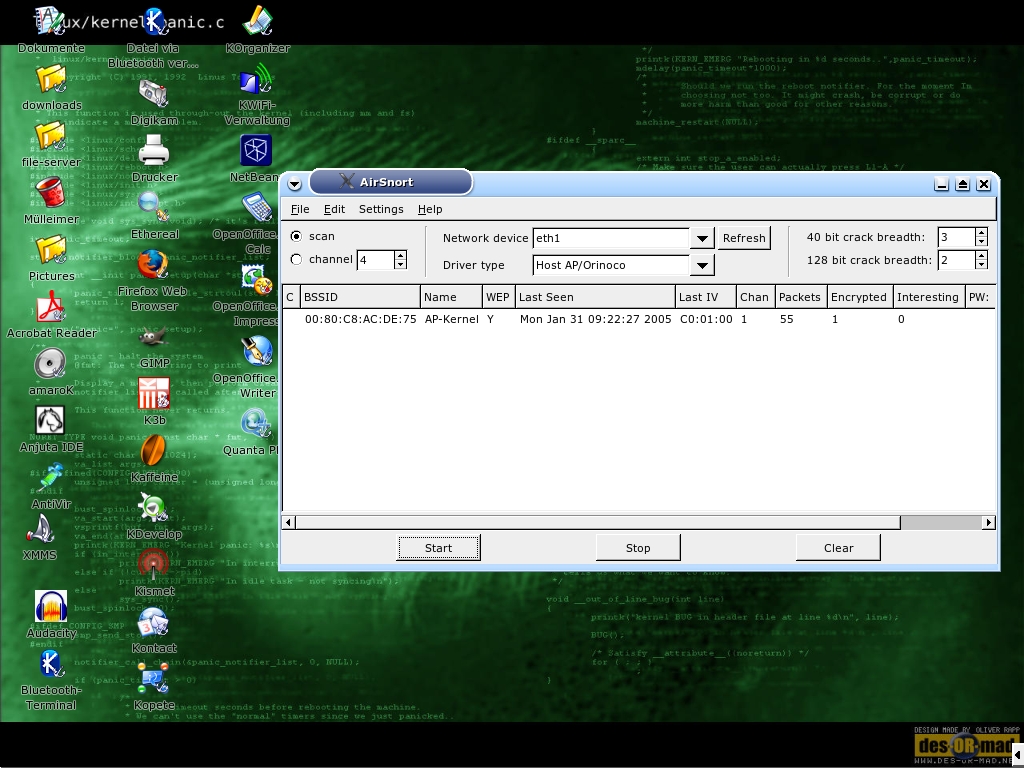Sort by Interesting column header
The image size is (1024, 768).
coord(928,297)
